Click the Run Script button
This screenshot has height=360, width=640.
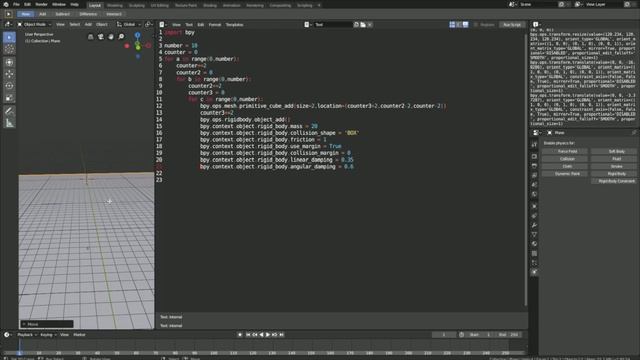(512, 24)
